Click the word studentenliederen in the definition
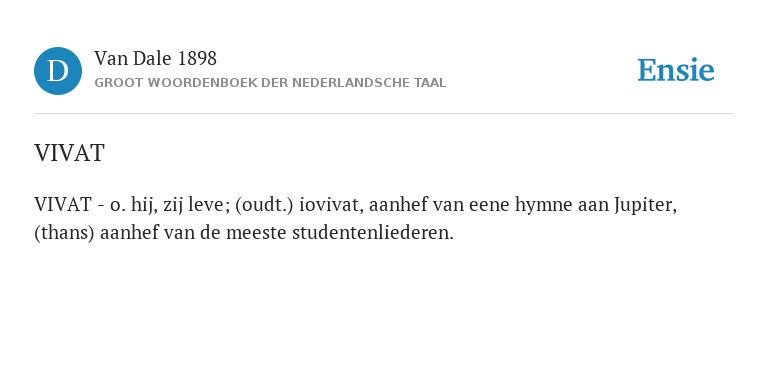Viewport: 768px width, 384px height. tap(373, 233)
